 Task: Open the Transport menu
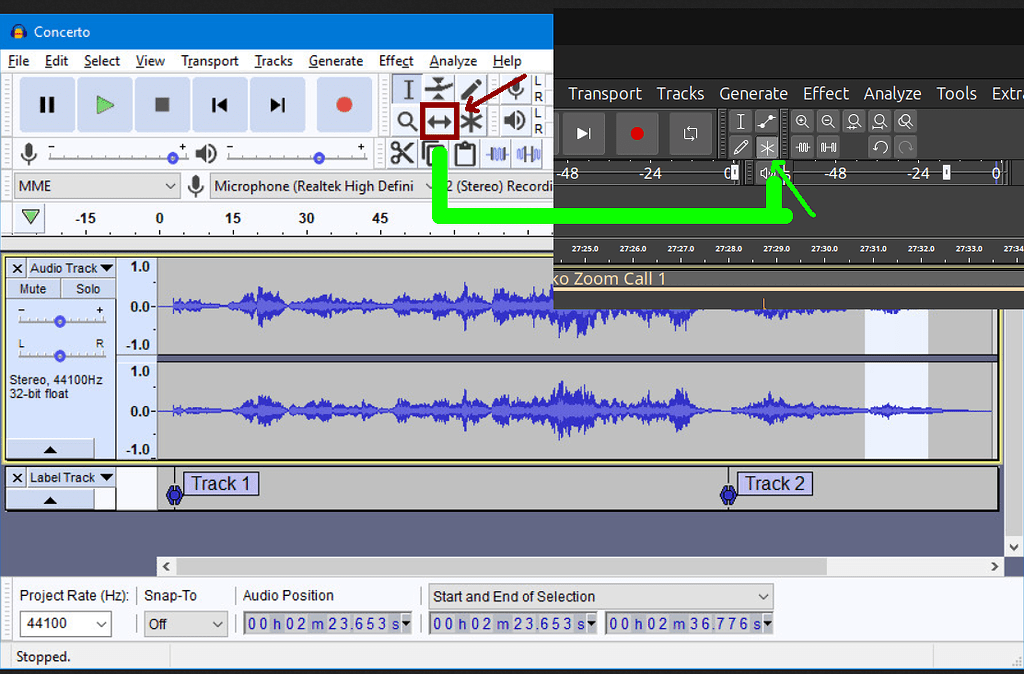pyautogui.click(x=209, y=61)
